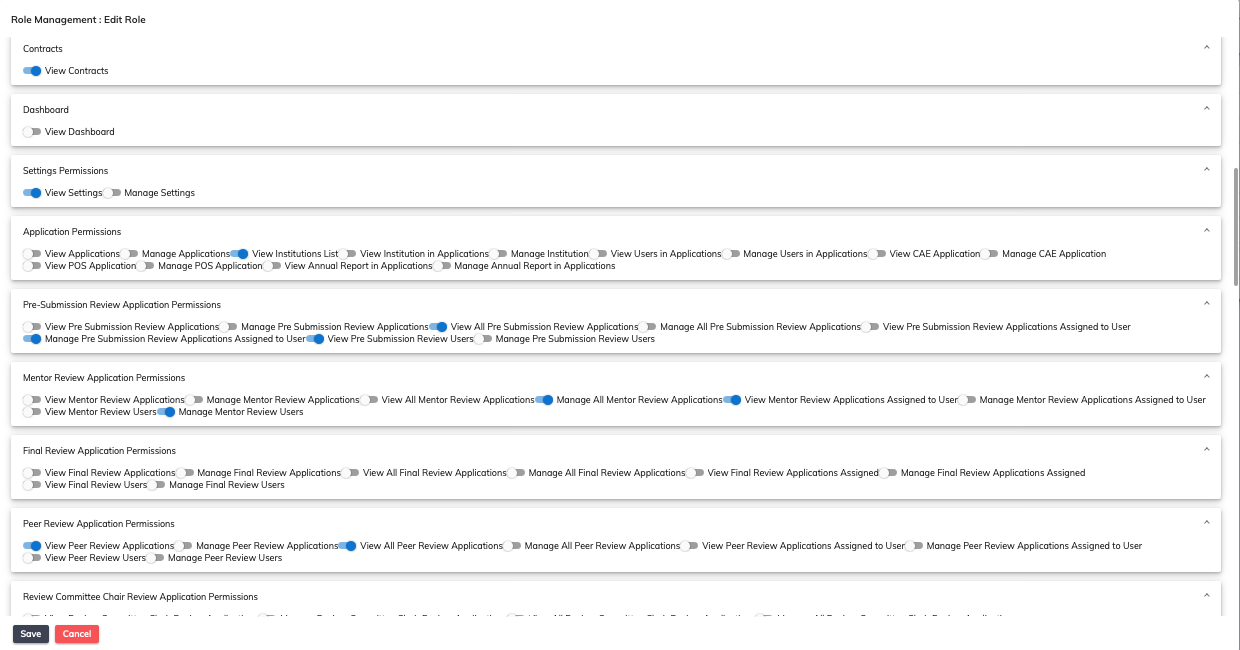Disable Manage Pre Submission Review Applications Assigned to User

(x=32, y=339)
